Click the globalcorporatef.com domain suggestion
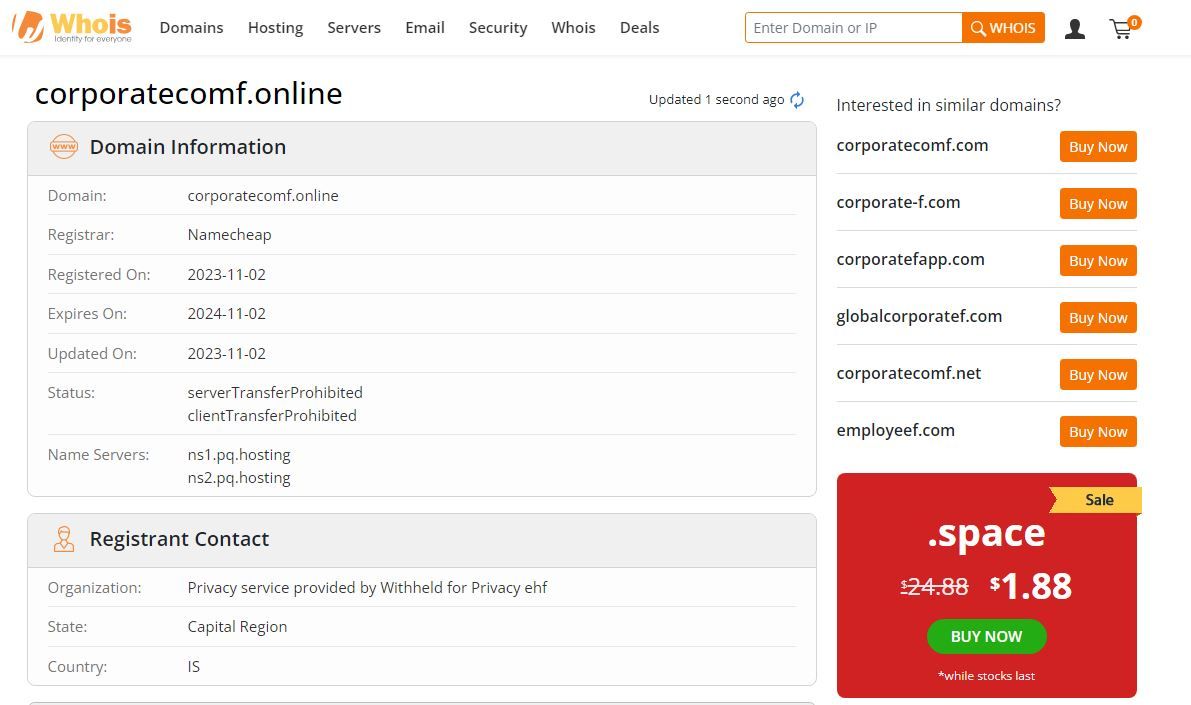 [919, 316]
